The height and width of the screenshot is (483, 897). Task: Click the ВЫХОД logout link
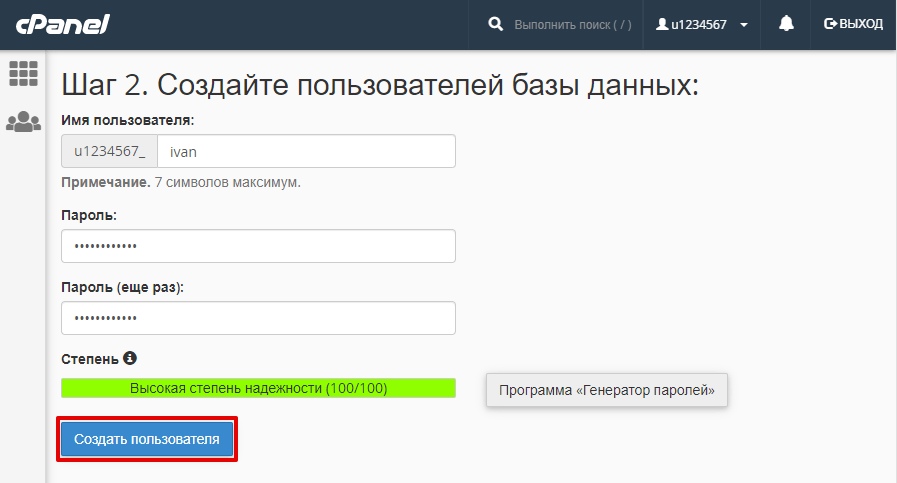point(853,24)
